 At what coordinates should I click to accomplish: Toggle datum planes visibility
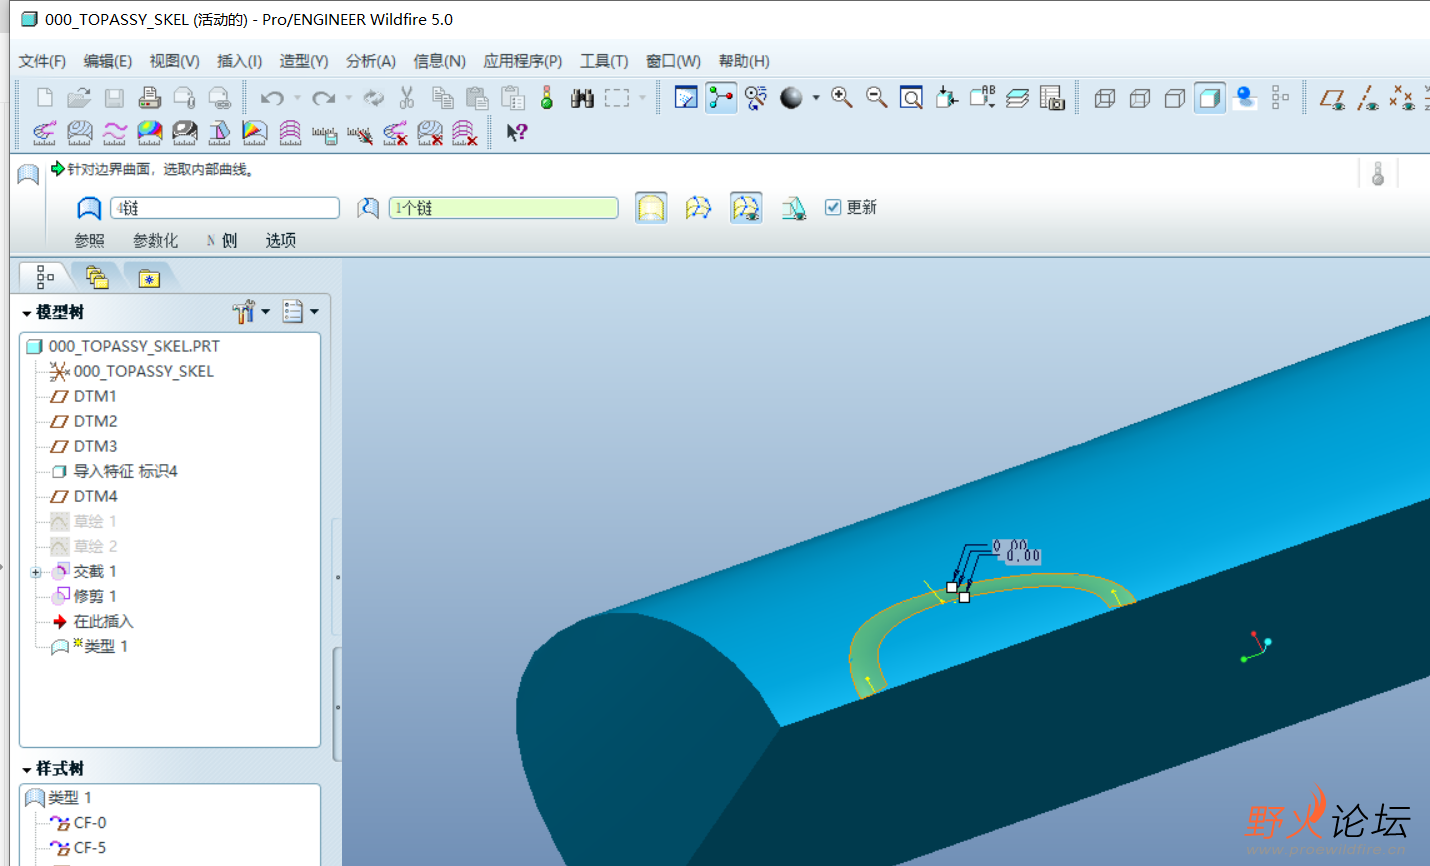click(1332, 98)
